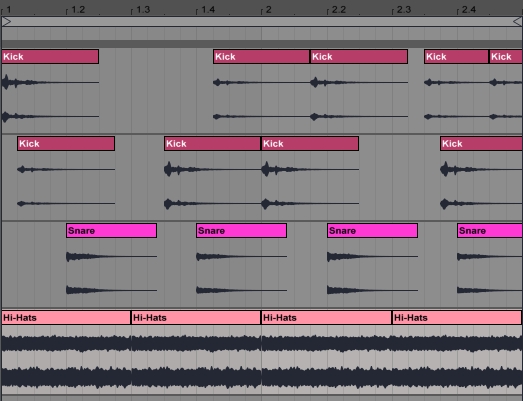Select the Hi-Hats clip starting at 2.3
The width and height of the screenshot is (523, 401).
point(457,318)
